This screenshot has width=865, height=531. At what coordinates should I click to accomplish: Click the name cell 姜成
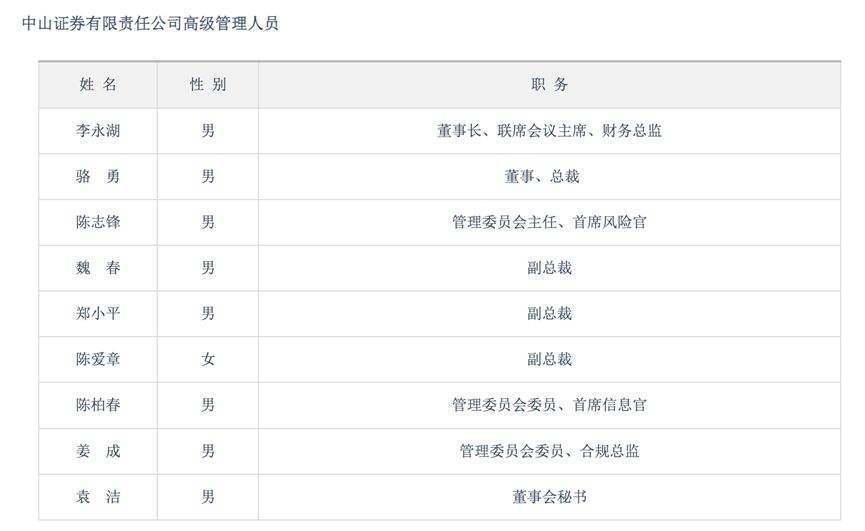[98, 451]
